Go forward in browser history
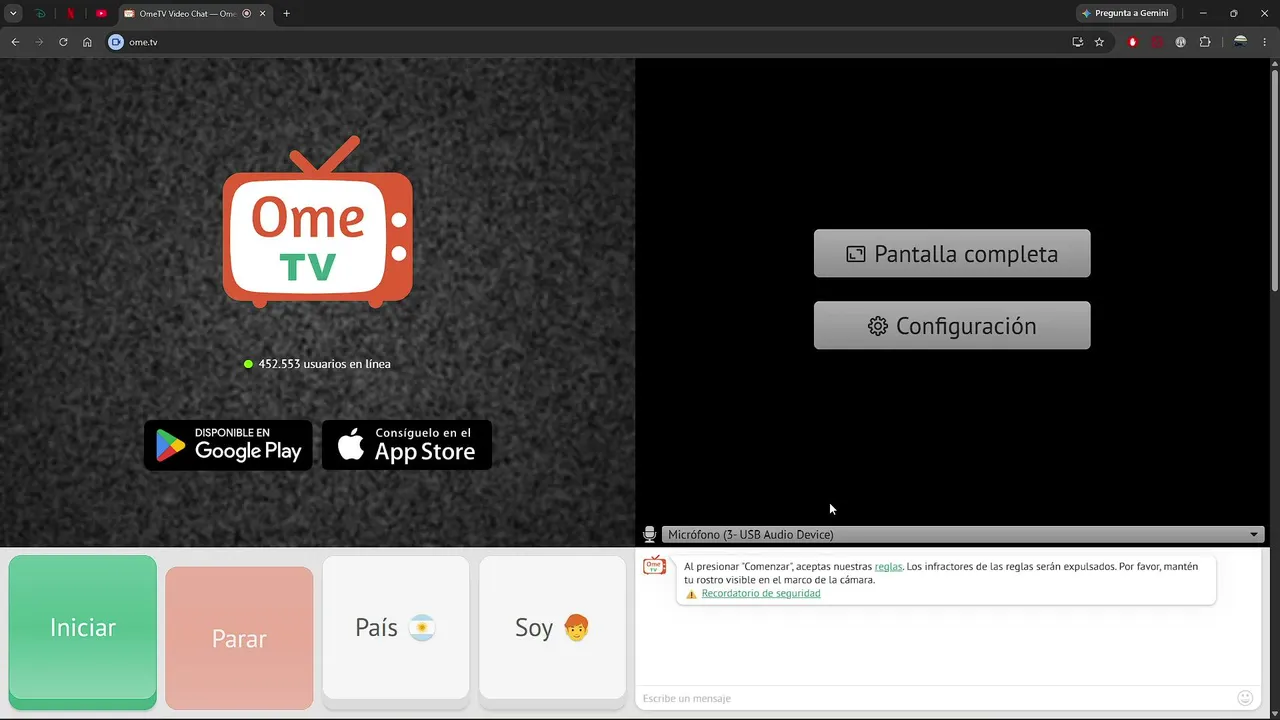This screenshot has width=1280, height=720. pyautogui.click(x=39, y=42)
